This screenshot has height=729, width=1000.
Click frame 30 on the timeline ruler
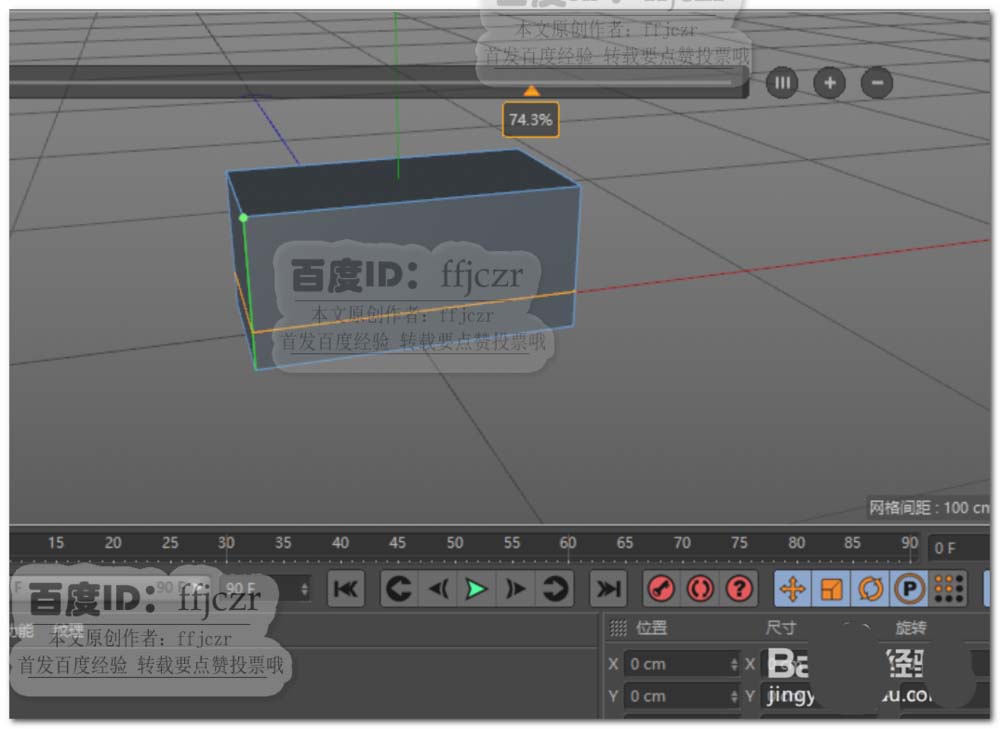[226, 543]
